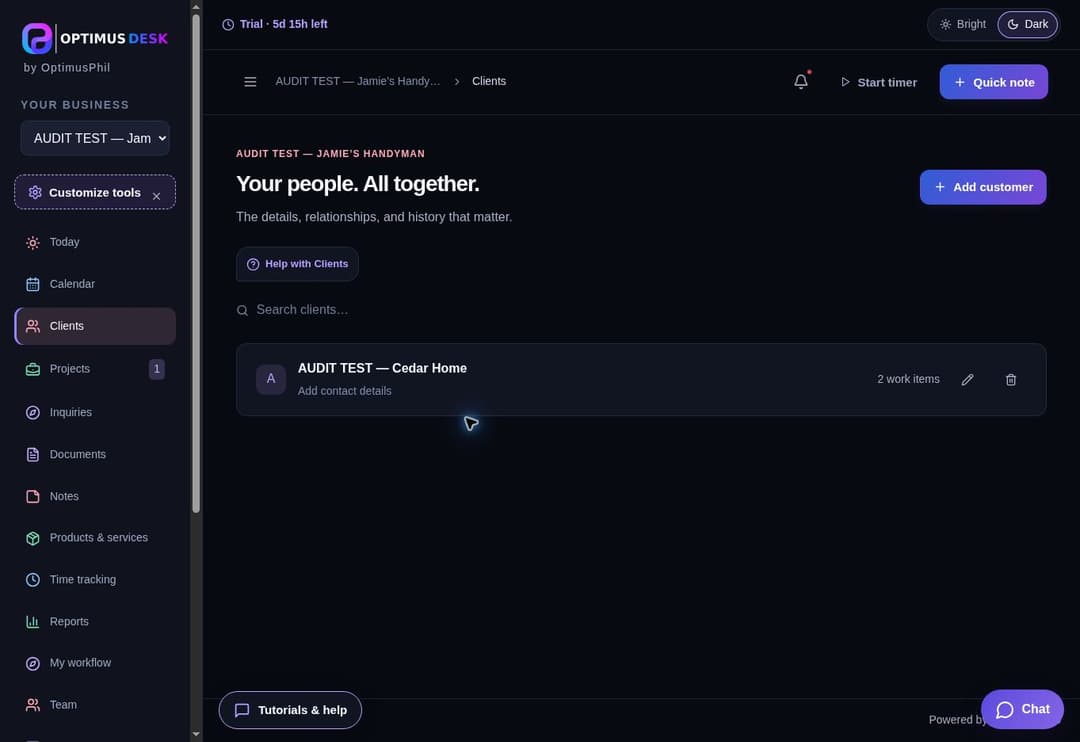Dismiss the Customize tools banner
This screenshot has height=742, width=1080.
(156, 196)
